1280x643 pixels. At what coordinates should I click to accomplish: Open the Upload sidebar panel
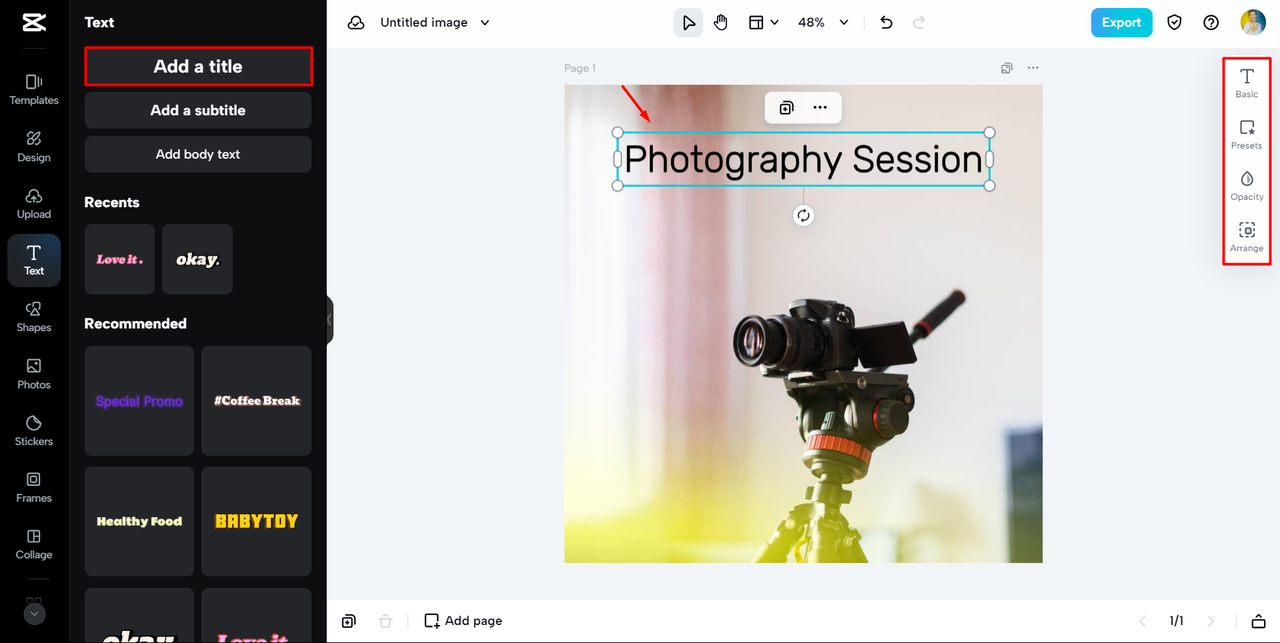tap(34, 203)
